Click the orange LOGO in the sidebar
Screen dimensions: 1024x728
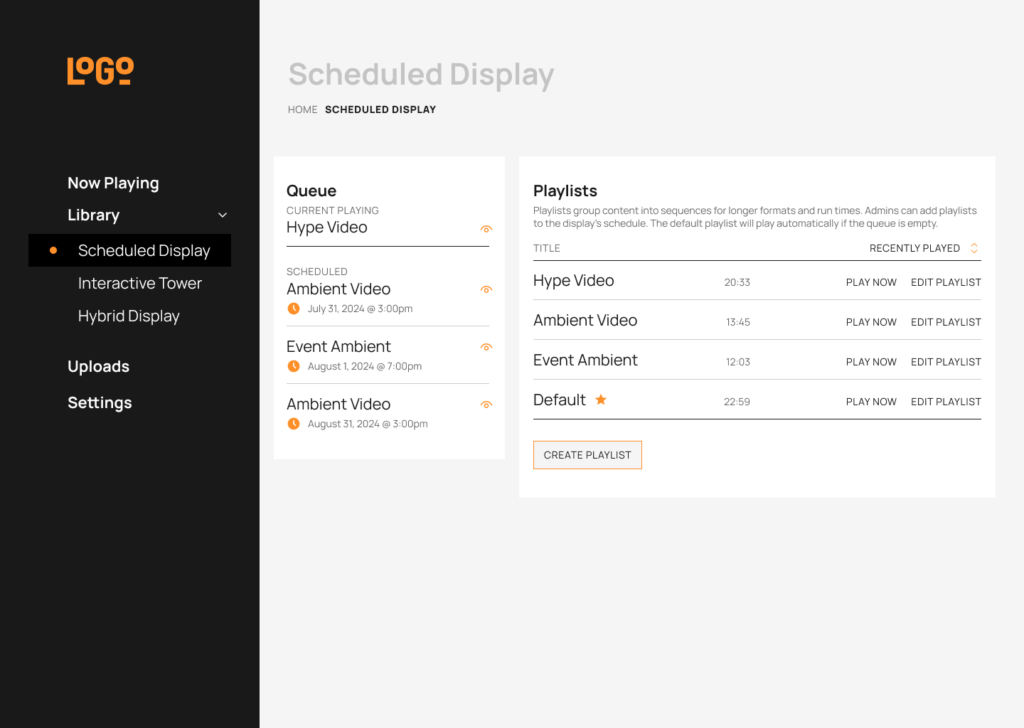101,71
